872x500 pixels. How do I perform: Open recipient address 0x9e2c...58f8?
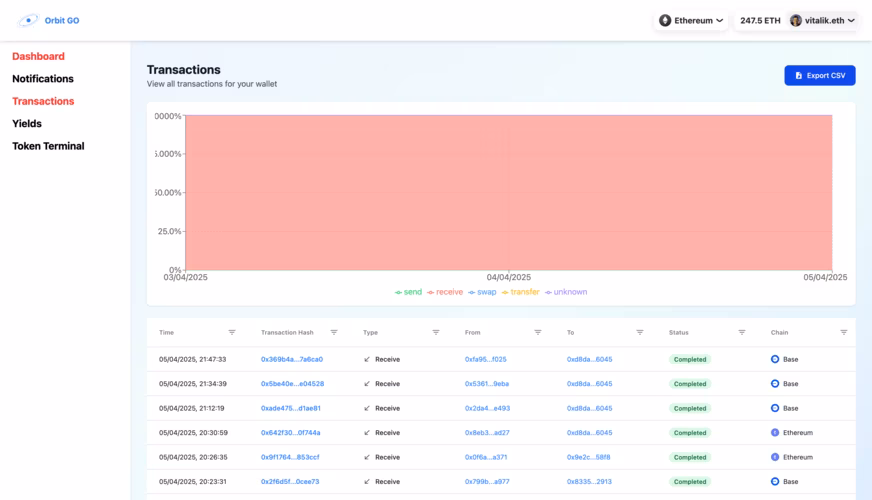[x=588, y=457]
